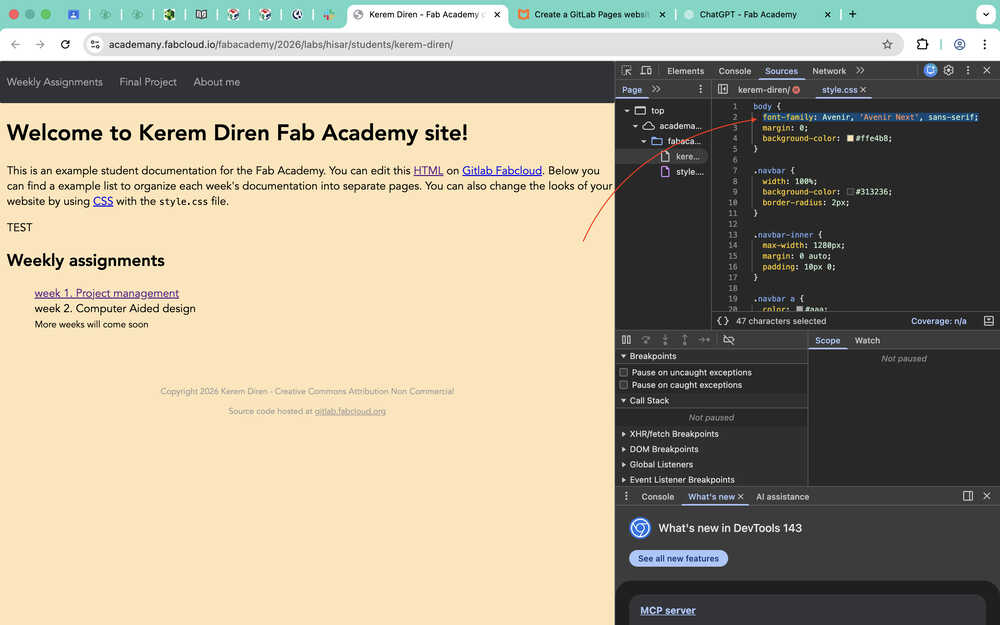Go back with the browser back arrow
This screenshot has height=625, width=1000.
(16, 44)
